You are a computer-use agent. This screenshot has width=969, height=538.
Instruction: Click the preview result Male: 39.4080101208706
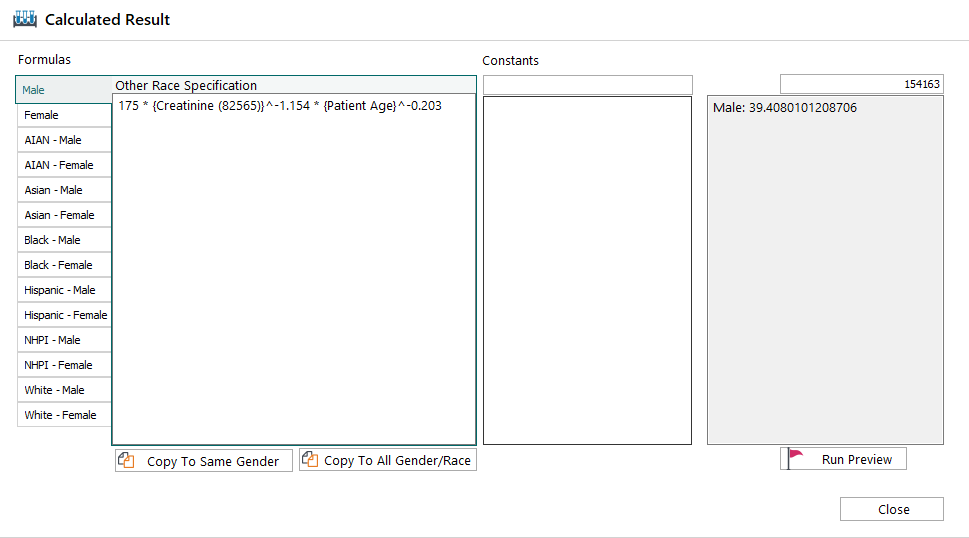(785, 107)
